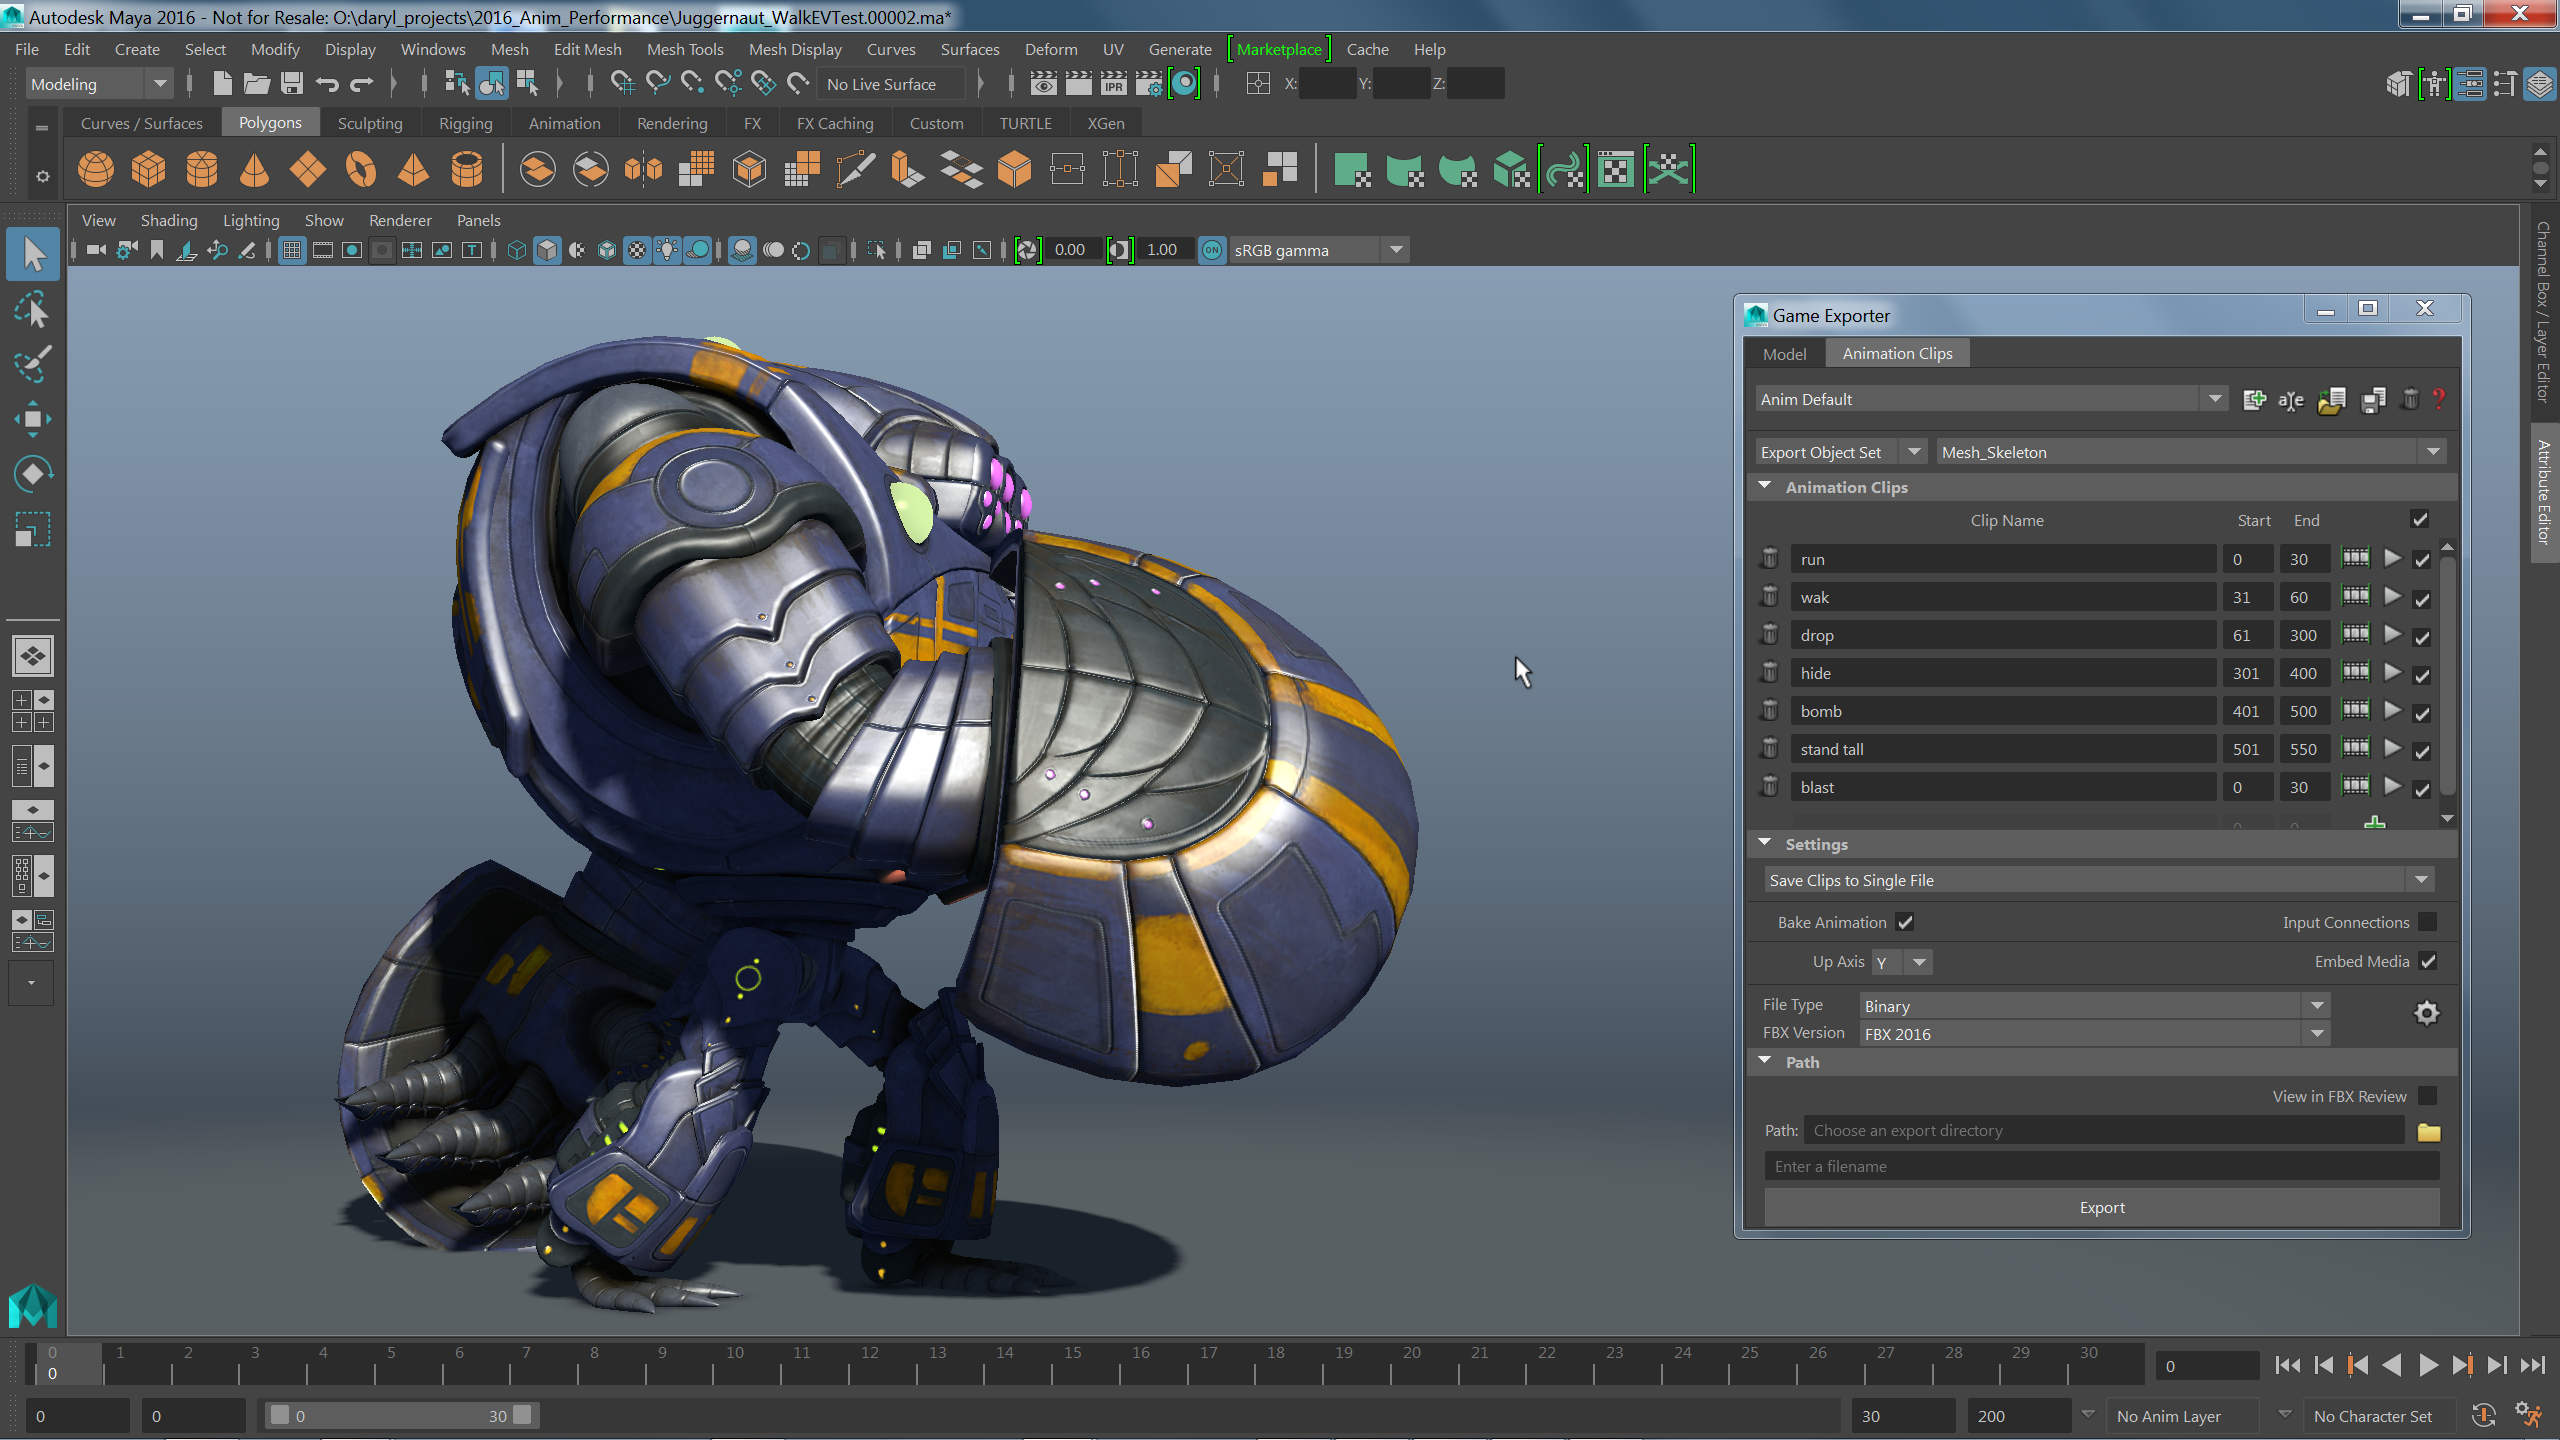Play the 'drop' animation clip
The height and width of the screenshot is (1440, 2560).
pos(2392,634)
